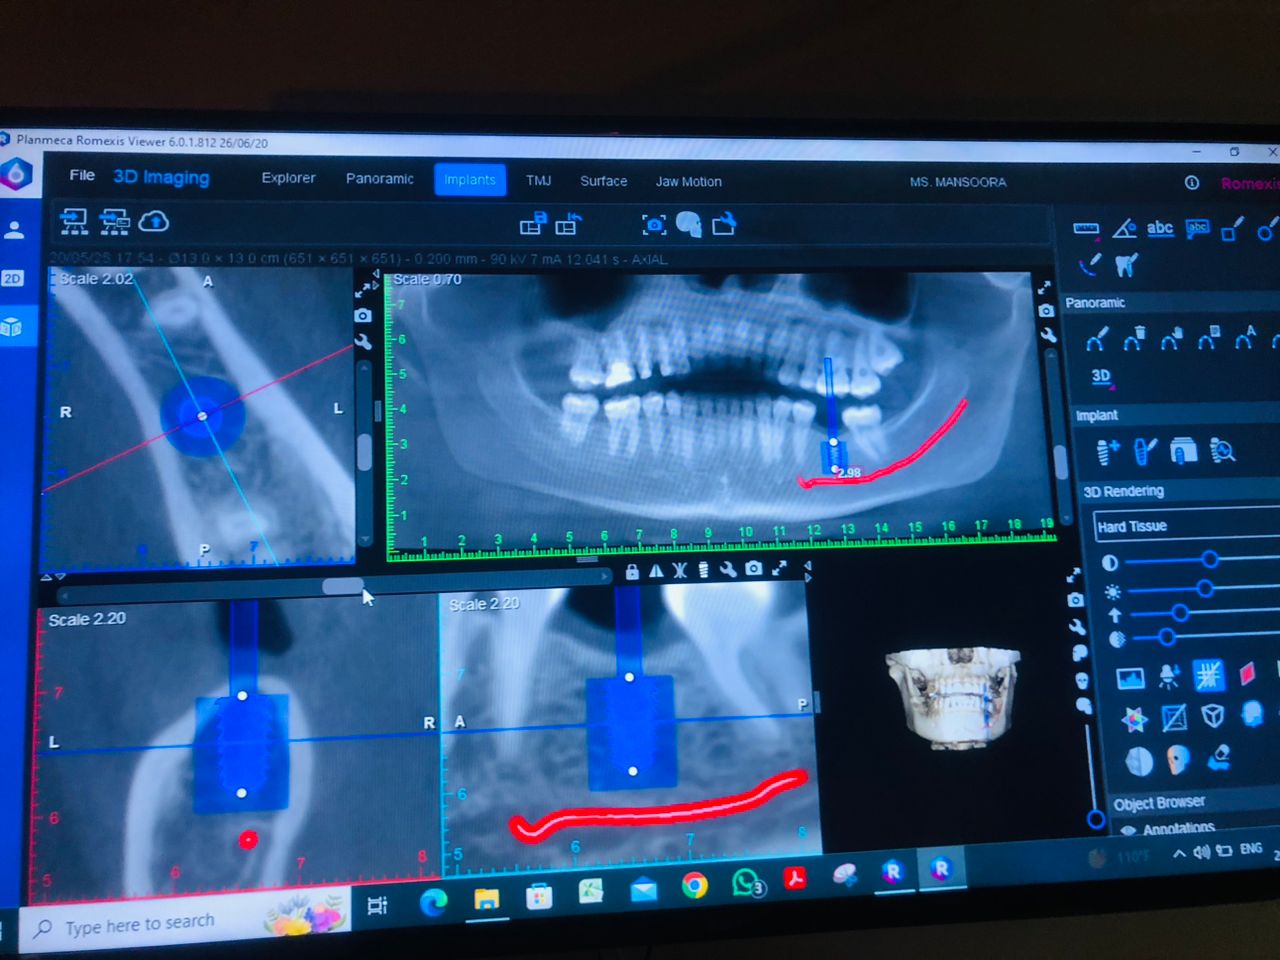Select the angle measurement tool
Image resolution: width=1280 pixels, height=960 pixels.
1124,228
